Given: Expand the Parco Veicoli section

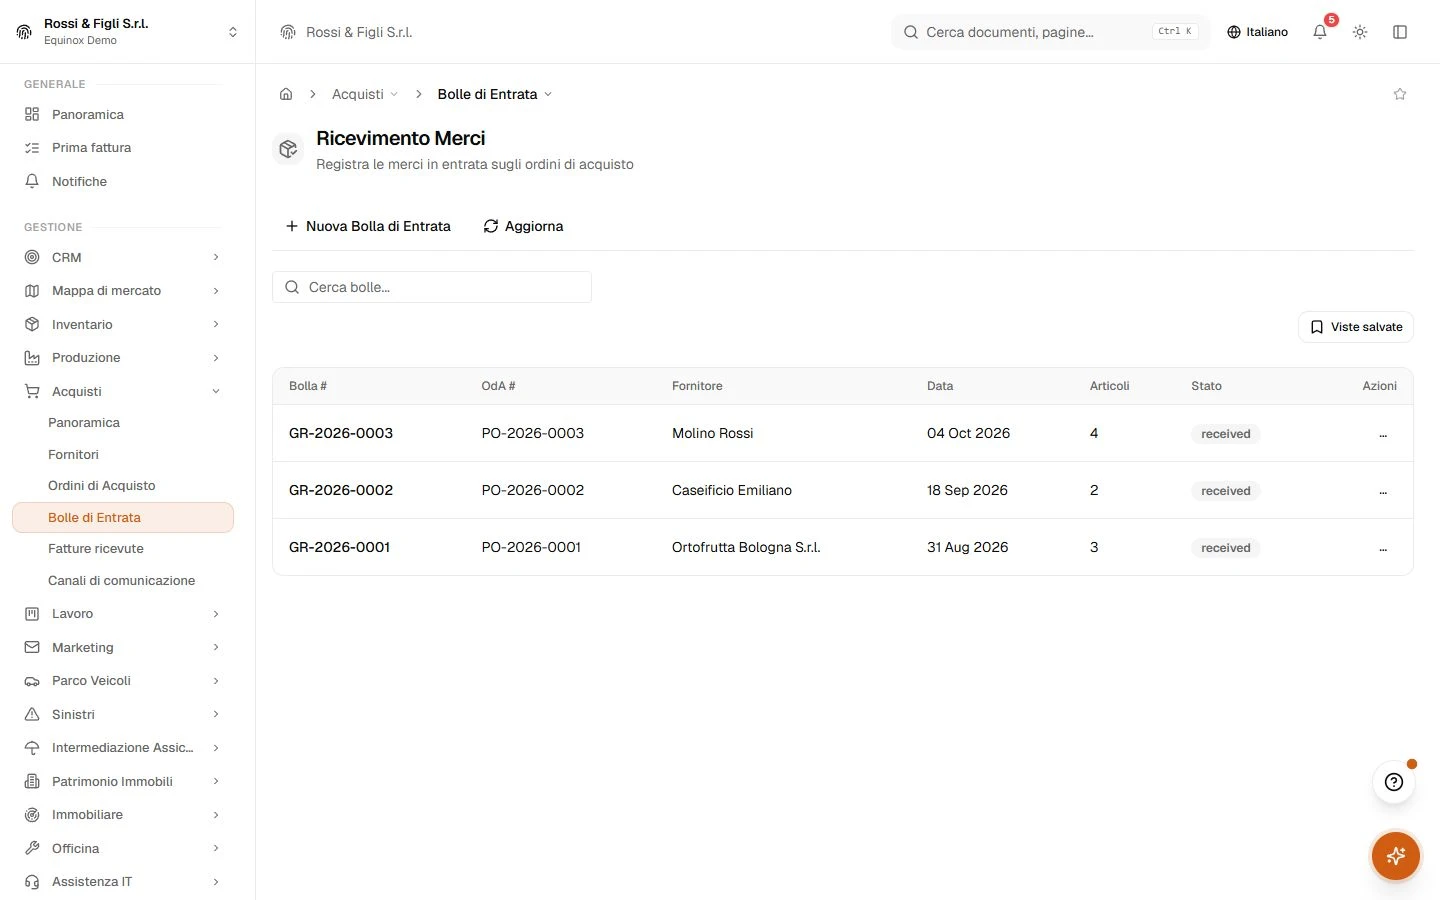Looking at the screenshot, I should pos(122,681).
